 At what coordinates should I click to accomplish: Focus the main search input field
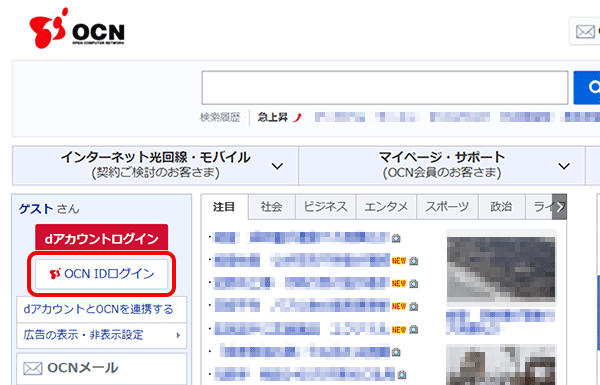point(385,87)
